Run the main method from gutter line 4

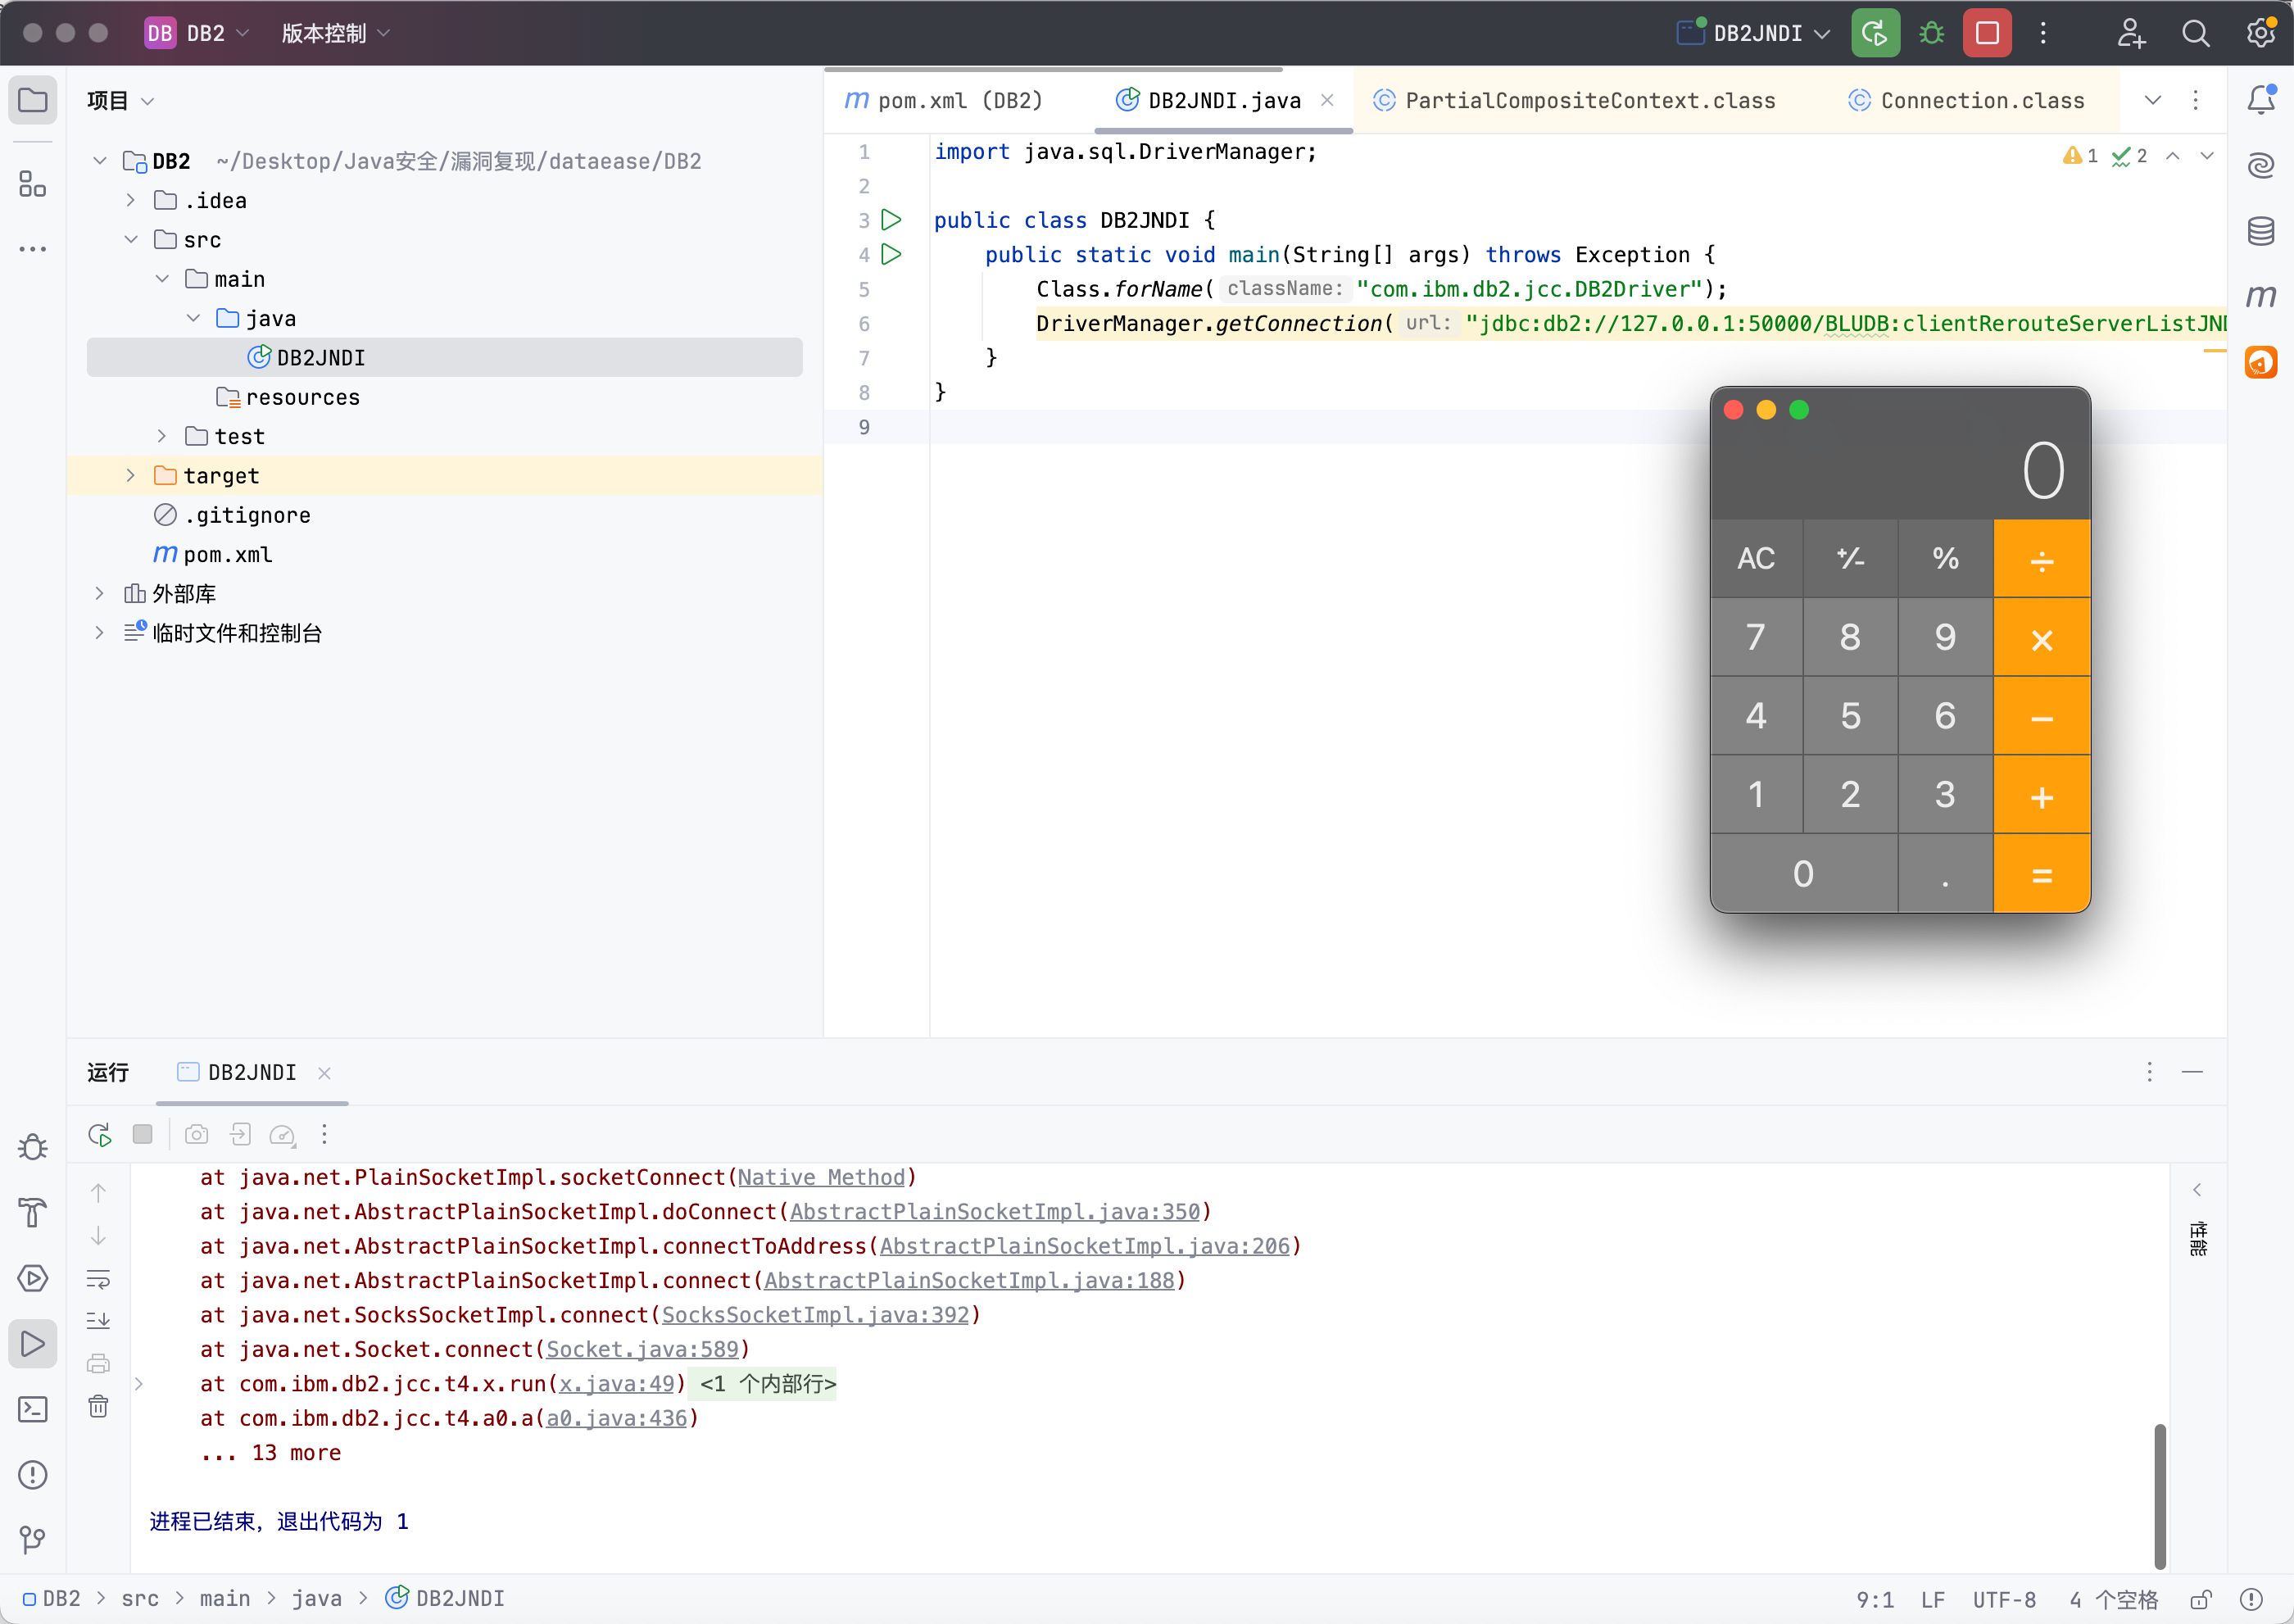tap(892, 255)
